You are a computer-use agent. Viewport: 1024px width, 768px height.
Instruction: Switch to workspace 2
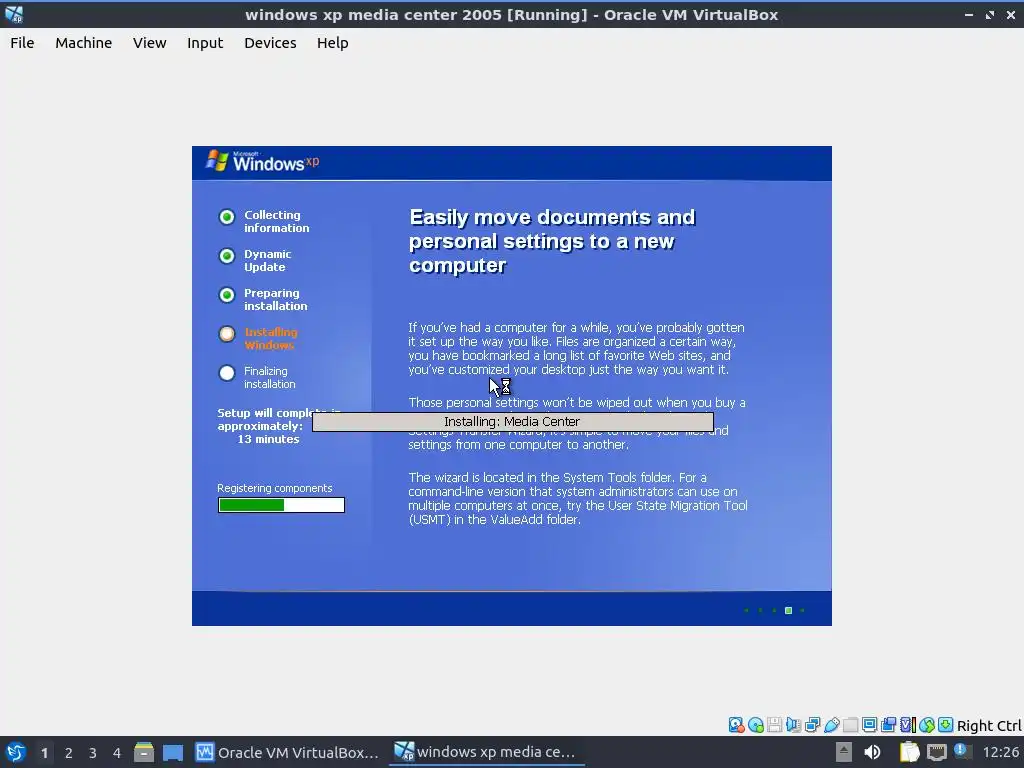coord(69,753)
